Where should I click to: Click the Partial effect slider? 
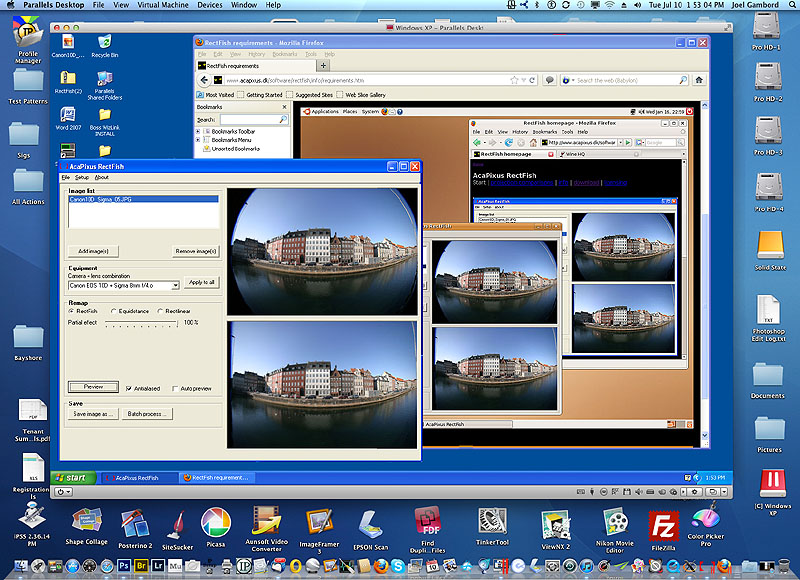[x=141, y=322]
